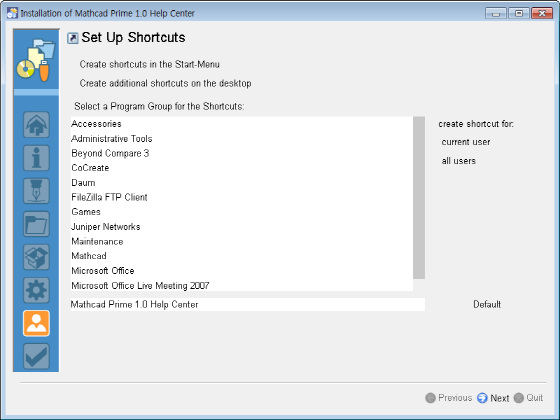
Task: Click the program group list scrollbar
Action: (x=419, y=198)
